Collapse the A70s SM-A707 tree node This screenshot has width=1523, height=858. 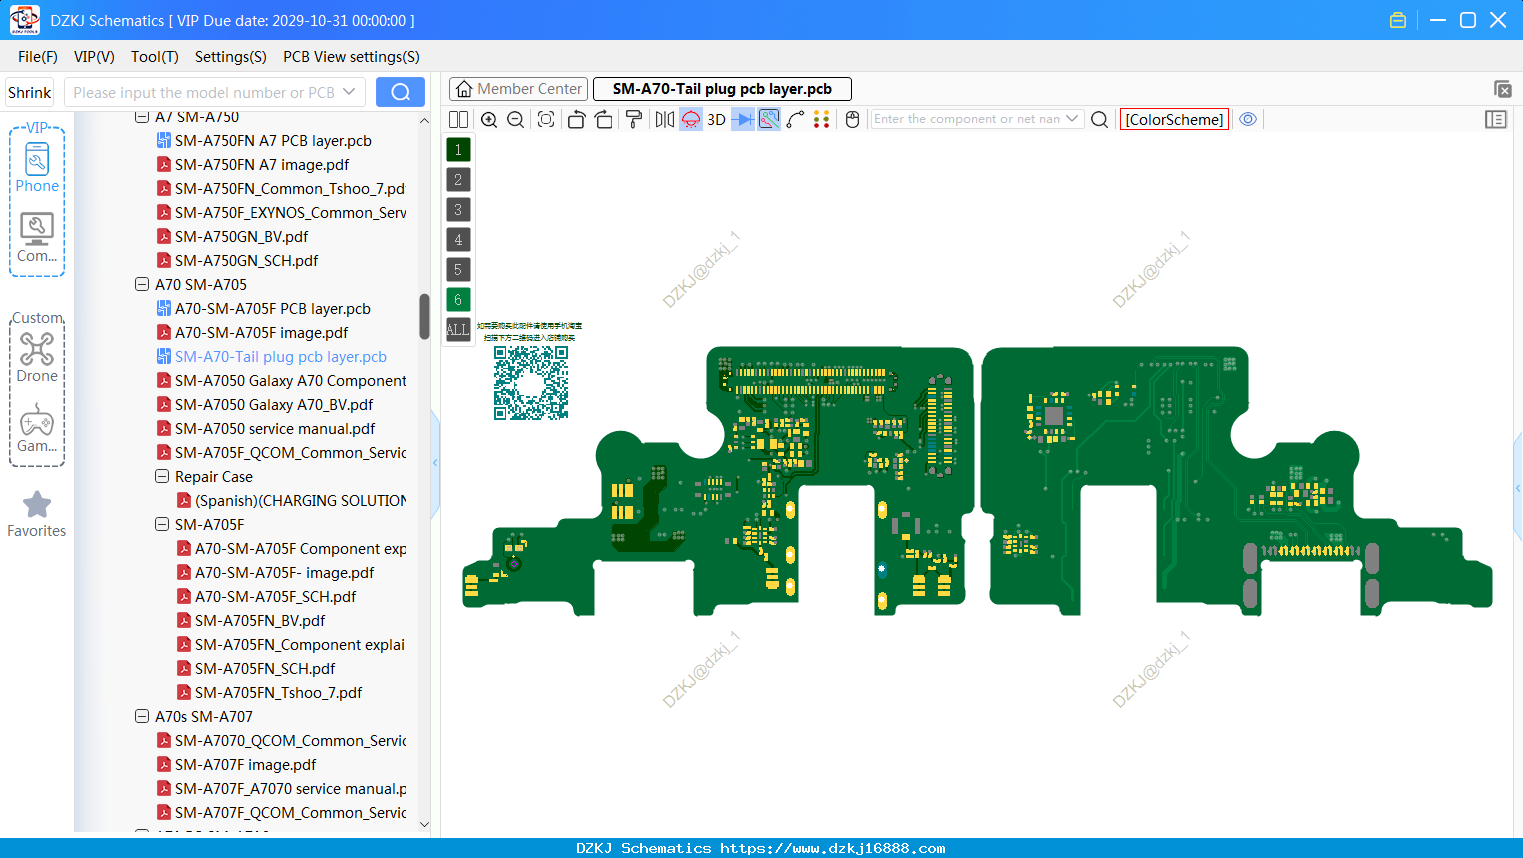(x=142, y=716)
